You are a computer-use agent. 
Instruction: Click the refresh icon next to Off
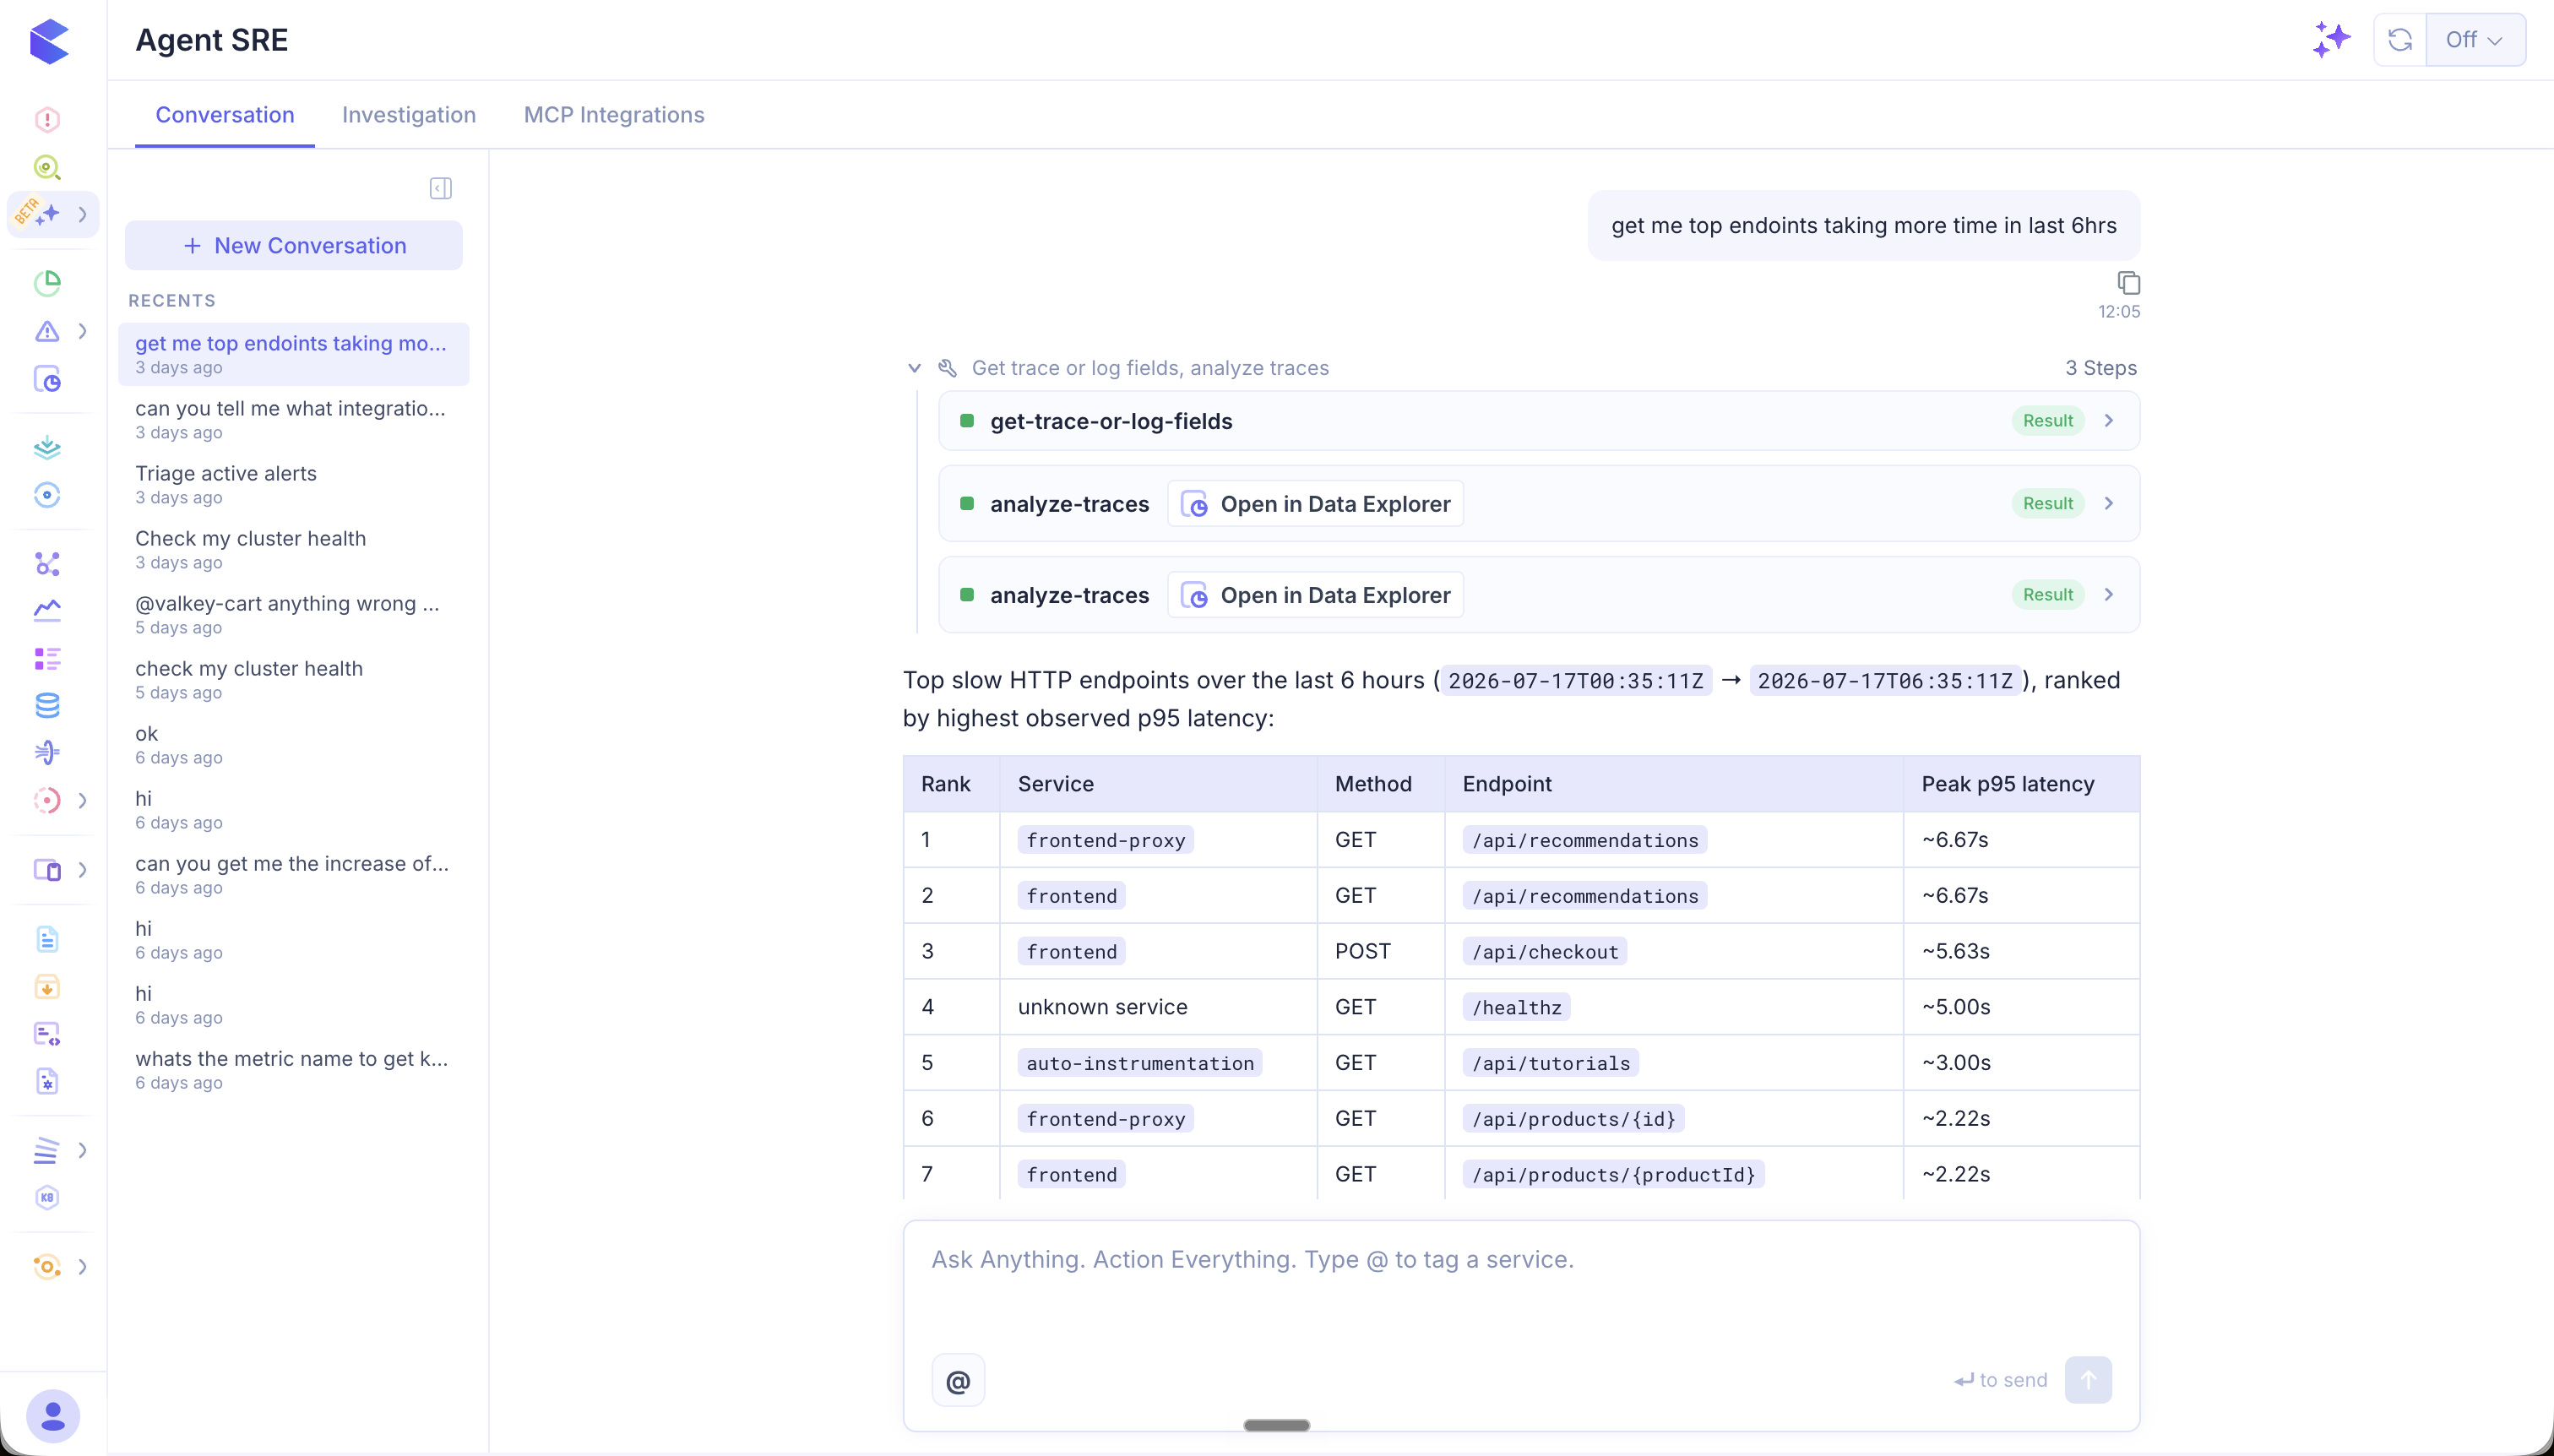click(x=2400, y=40)
